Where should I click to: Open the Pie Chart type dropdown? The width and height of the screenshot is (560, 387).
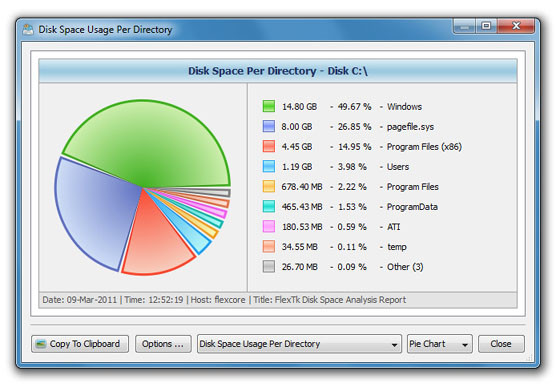click(439, 344)
